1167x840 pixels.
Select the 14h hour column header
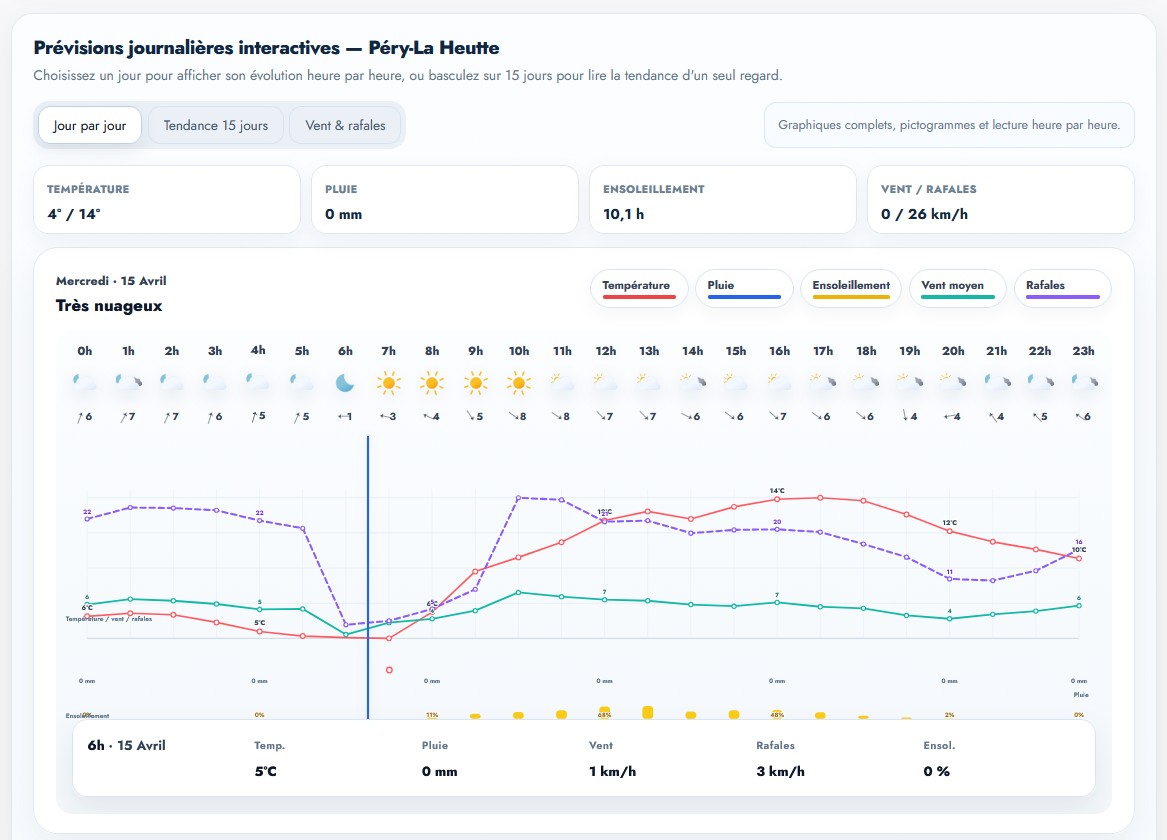tap(692, 351)
